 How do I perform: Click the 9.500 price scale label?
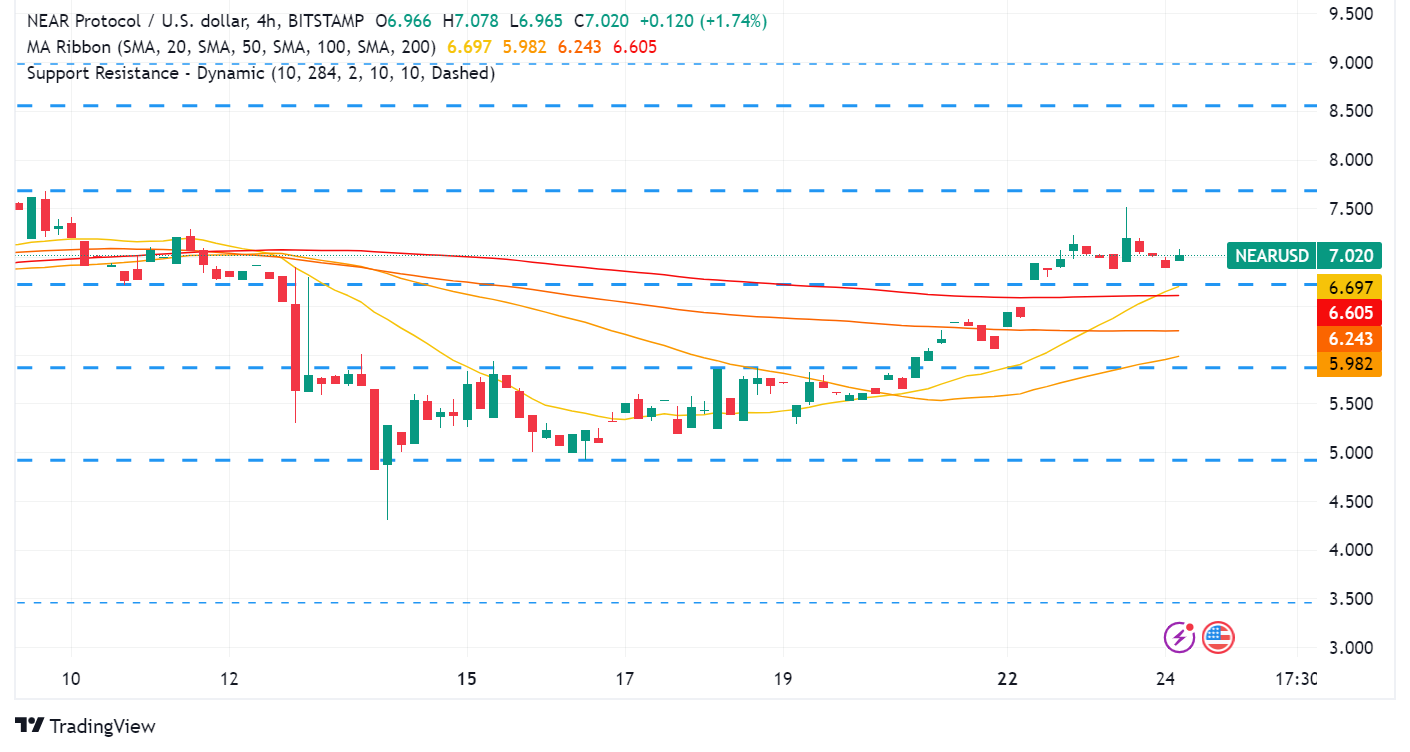point(1350,14)
